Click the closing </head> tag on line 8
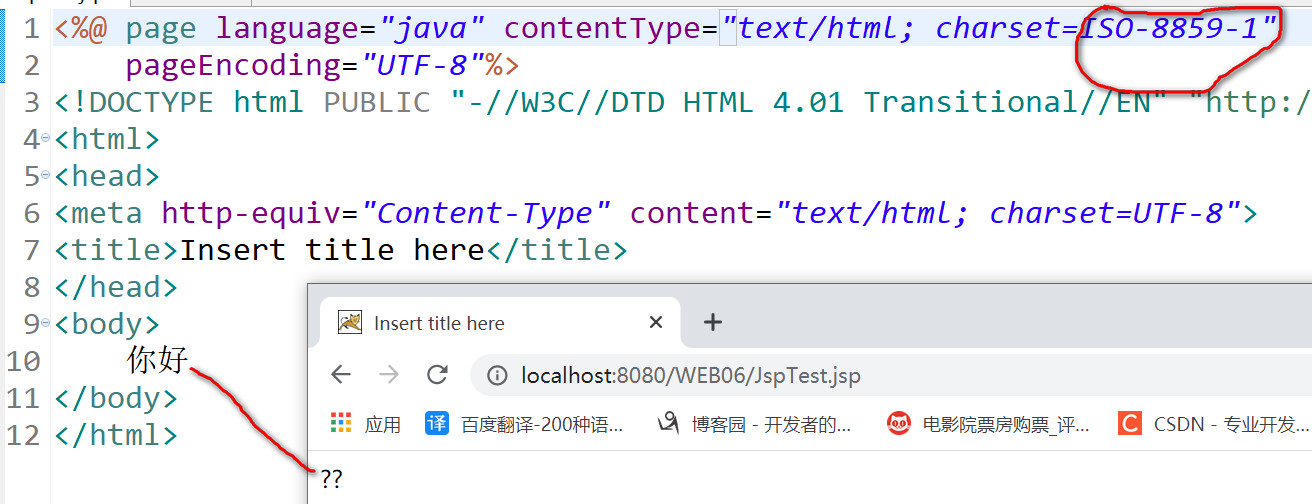1312x504 pixels. (x=116, y=288)
